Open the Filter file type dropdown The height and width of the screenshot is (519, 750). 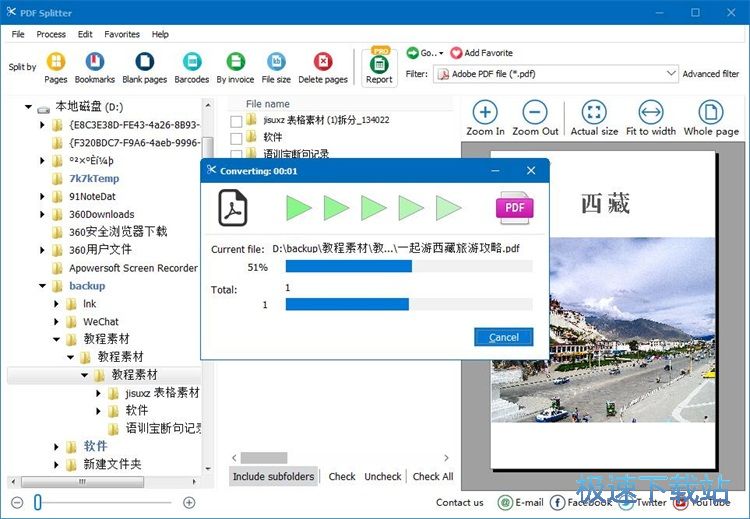[x=671, y=74]
